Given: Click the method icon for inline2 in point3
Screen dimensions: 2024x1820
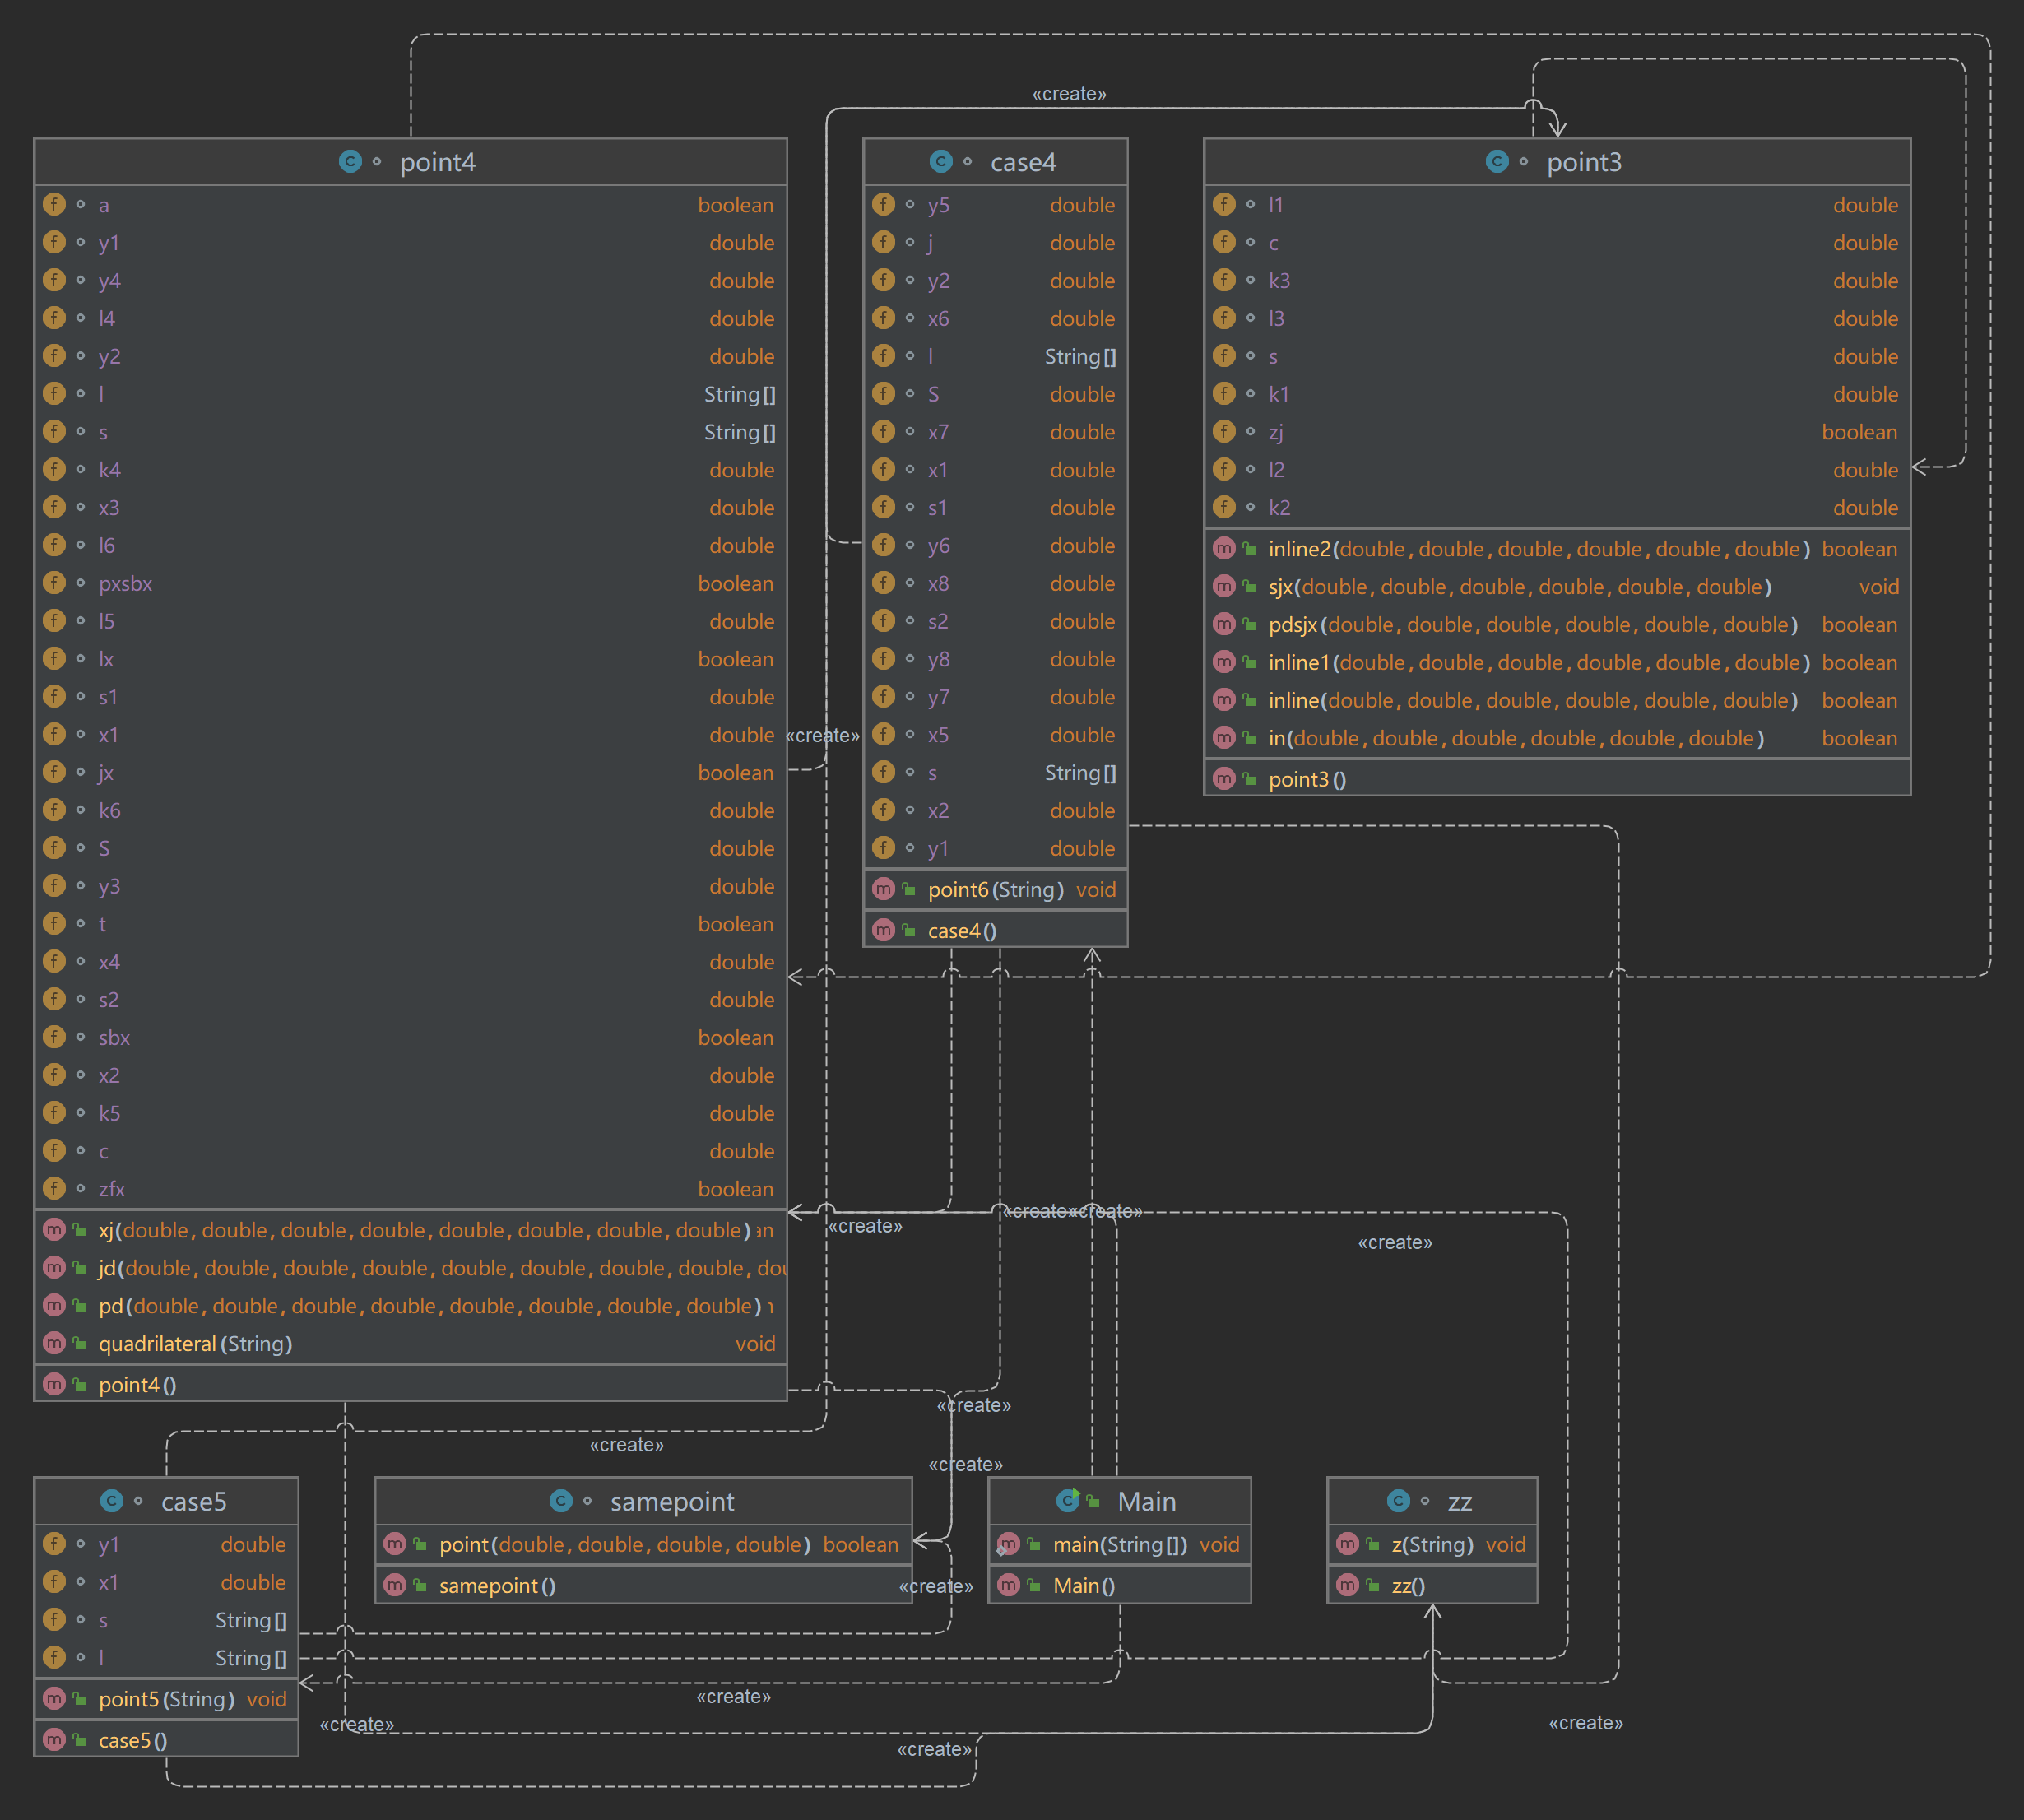Looking at the screenshot, I should (x=1224, y=548).
